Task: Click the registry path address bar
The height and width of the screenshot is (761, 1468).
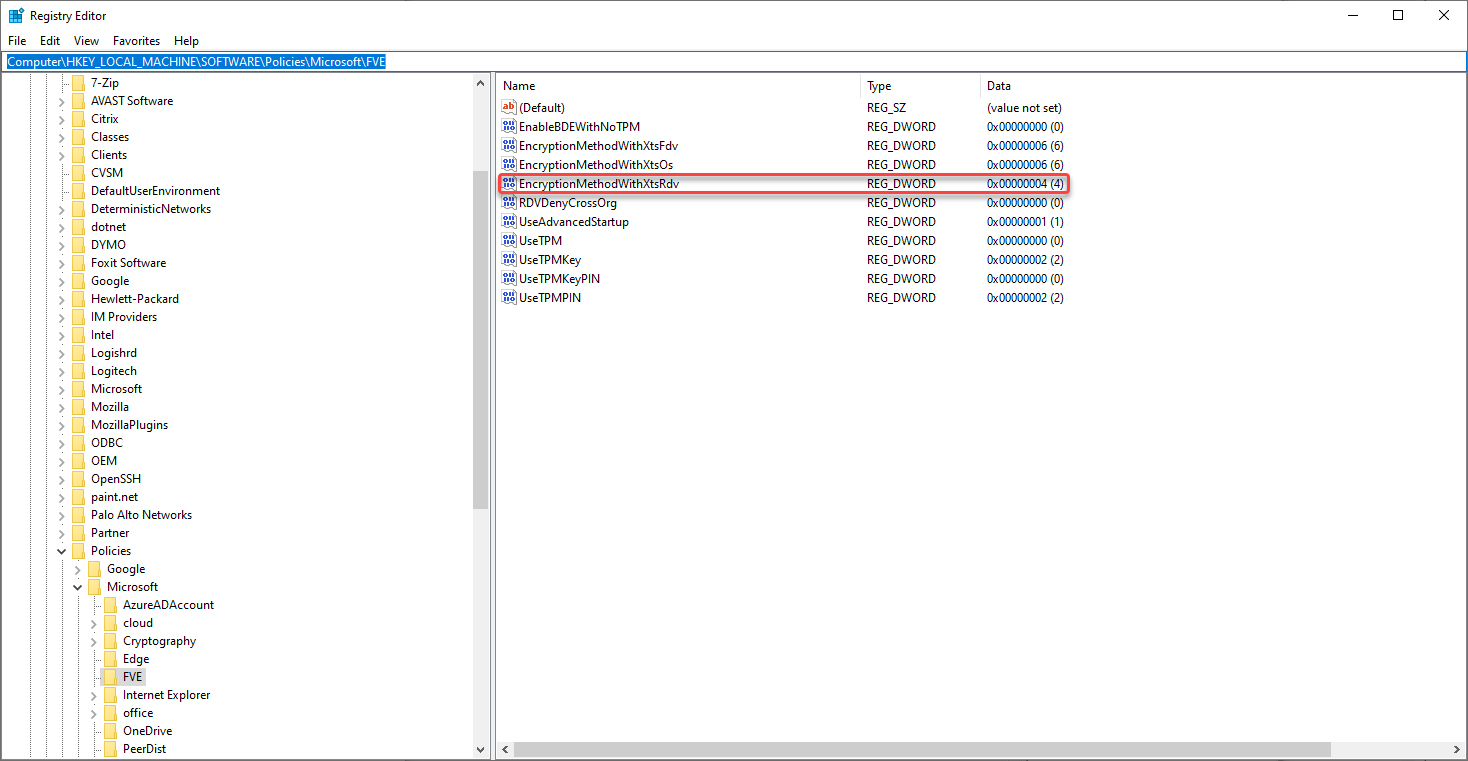Action: (734, 62)
